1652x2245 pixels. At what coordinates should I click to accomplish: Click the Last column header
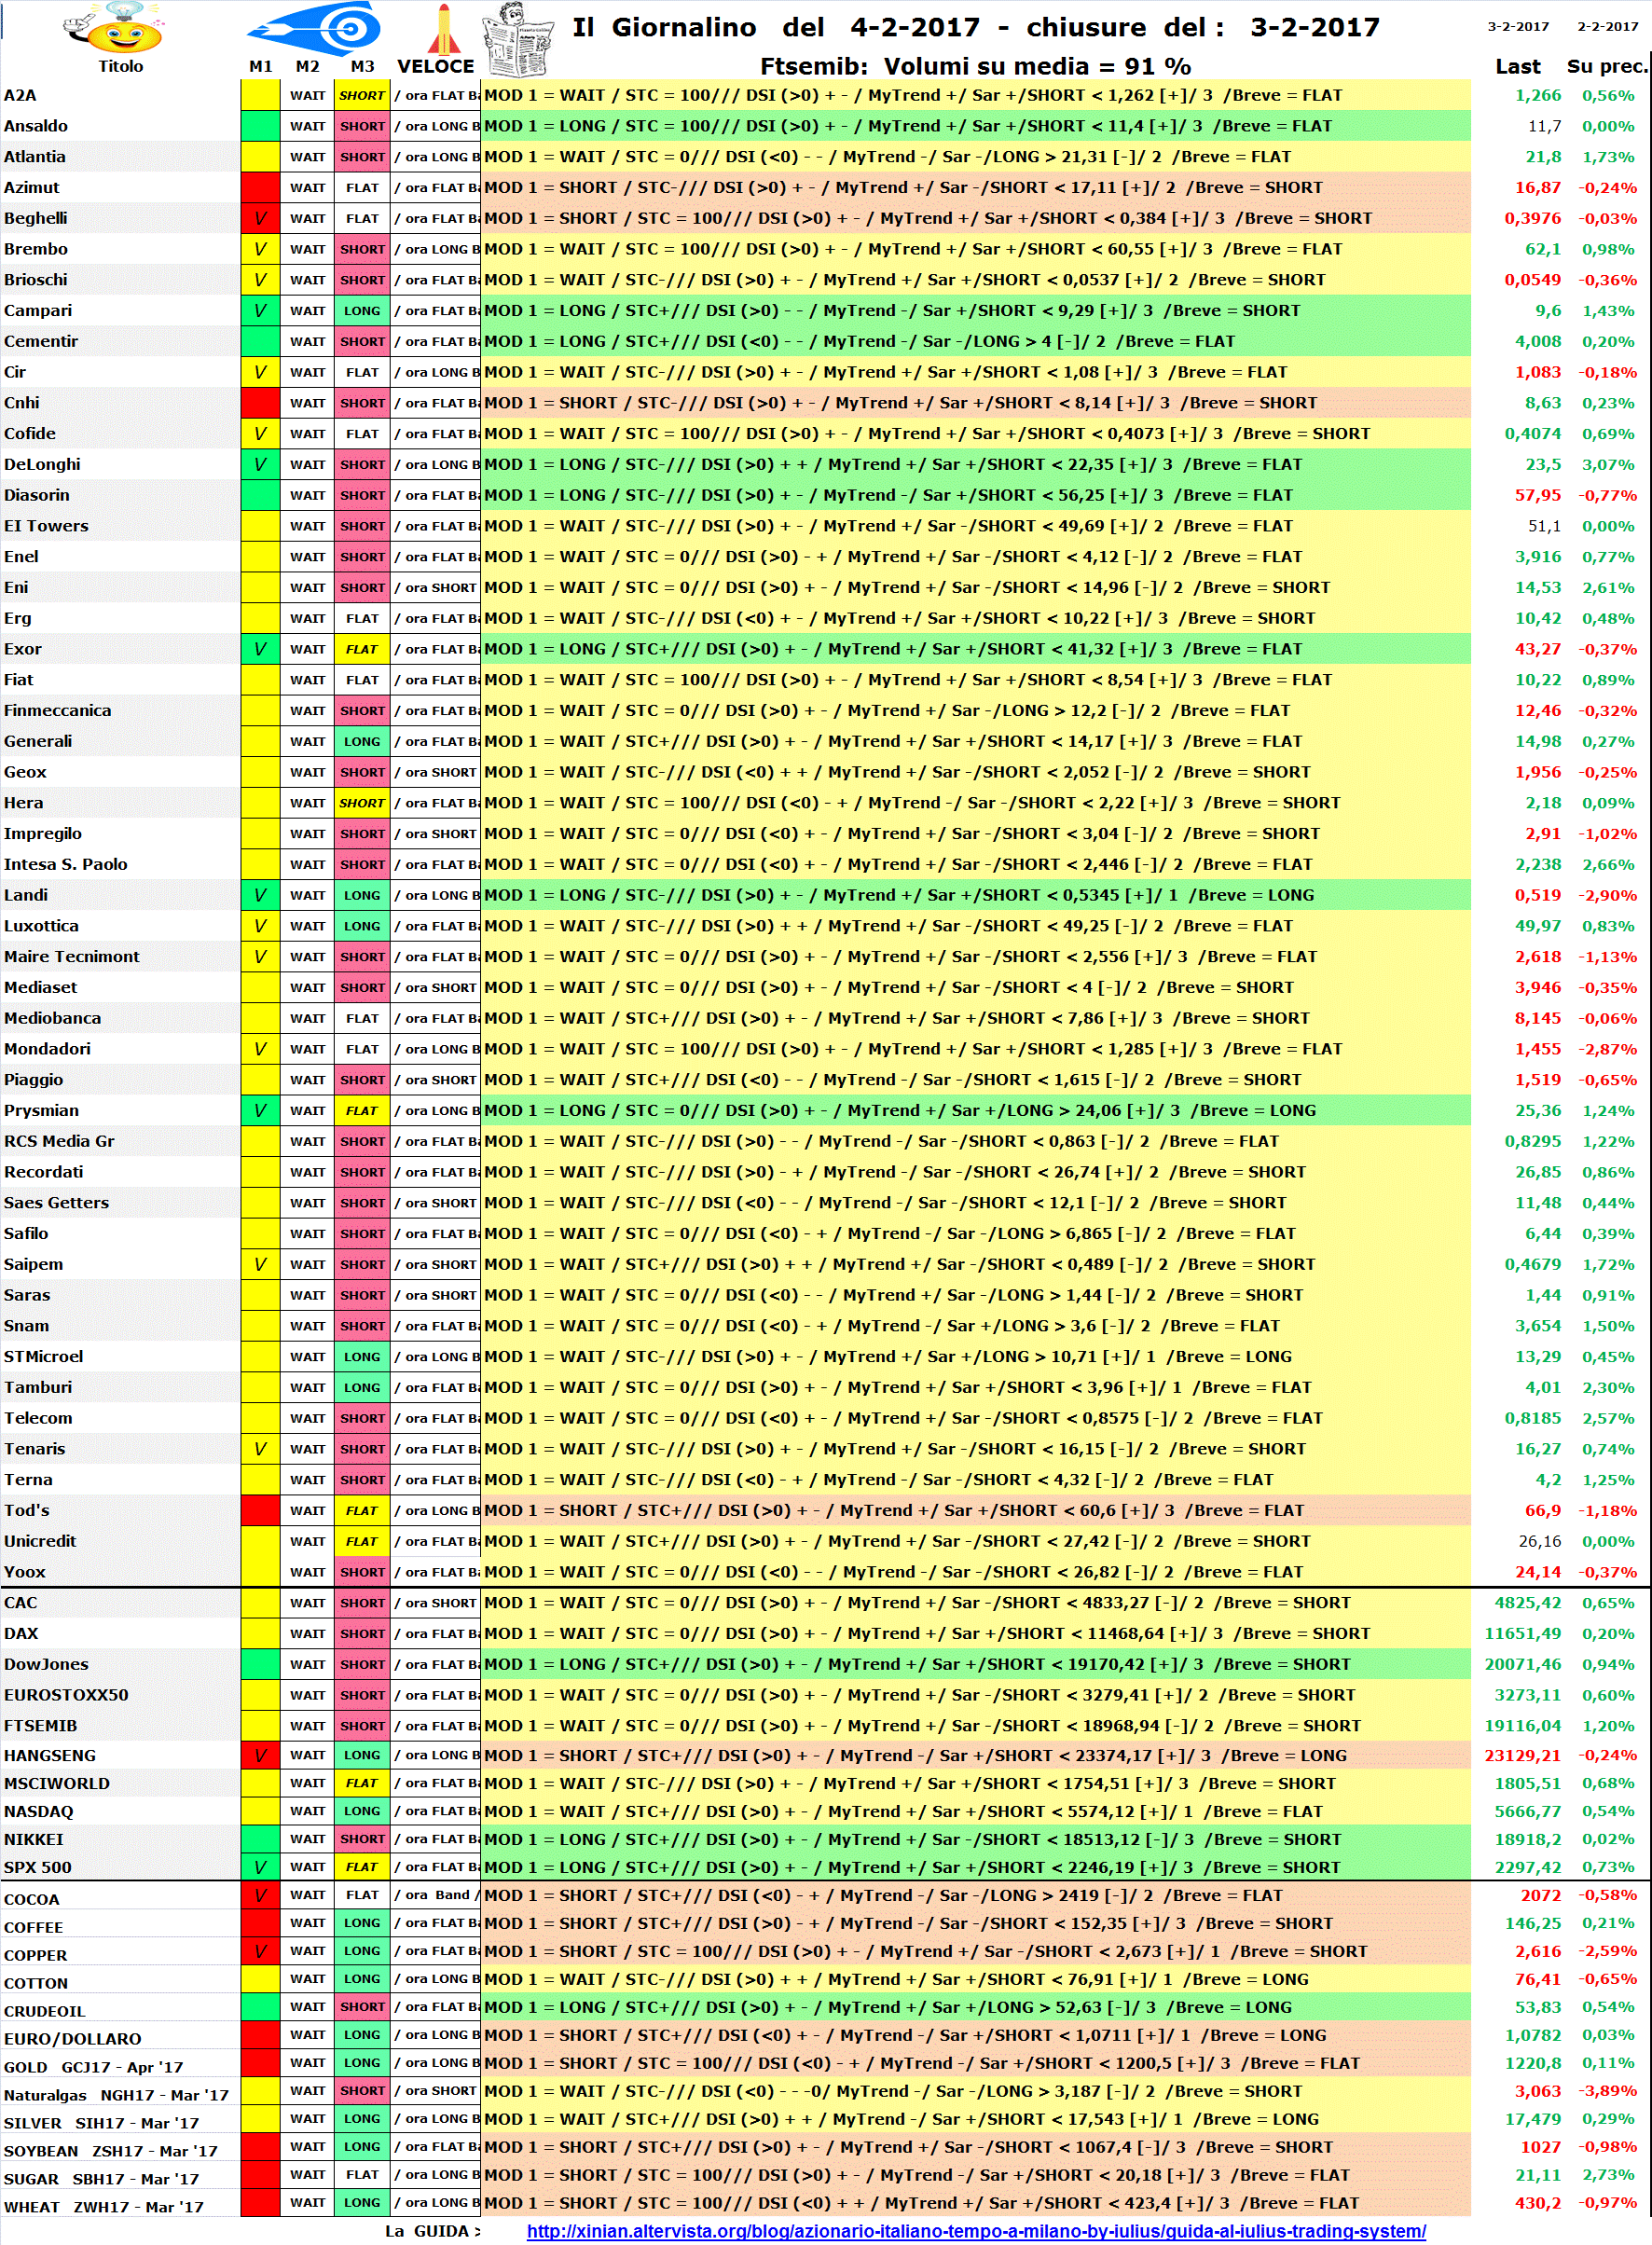pos(1517,66)
